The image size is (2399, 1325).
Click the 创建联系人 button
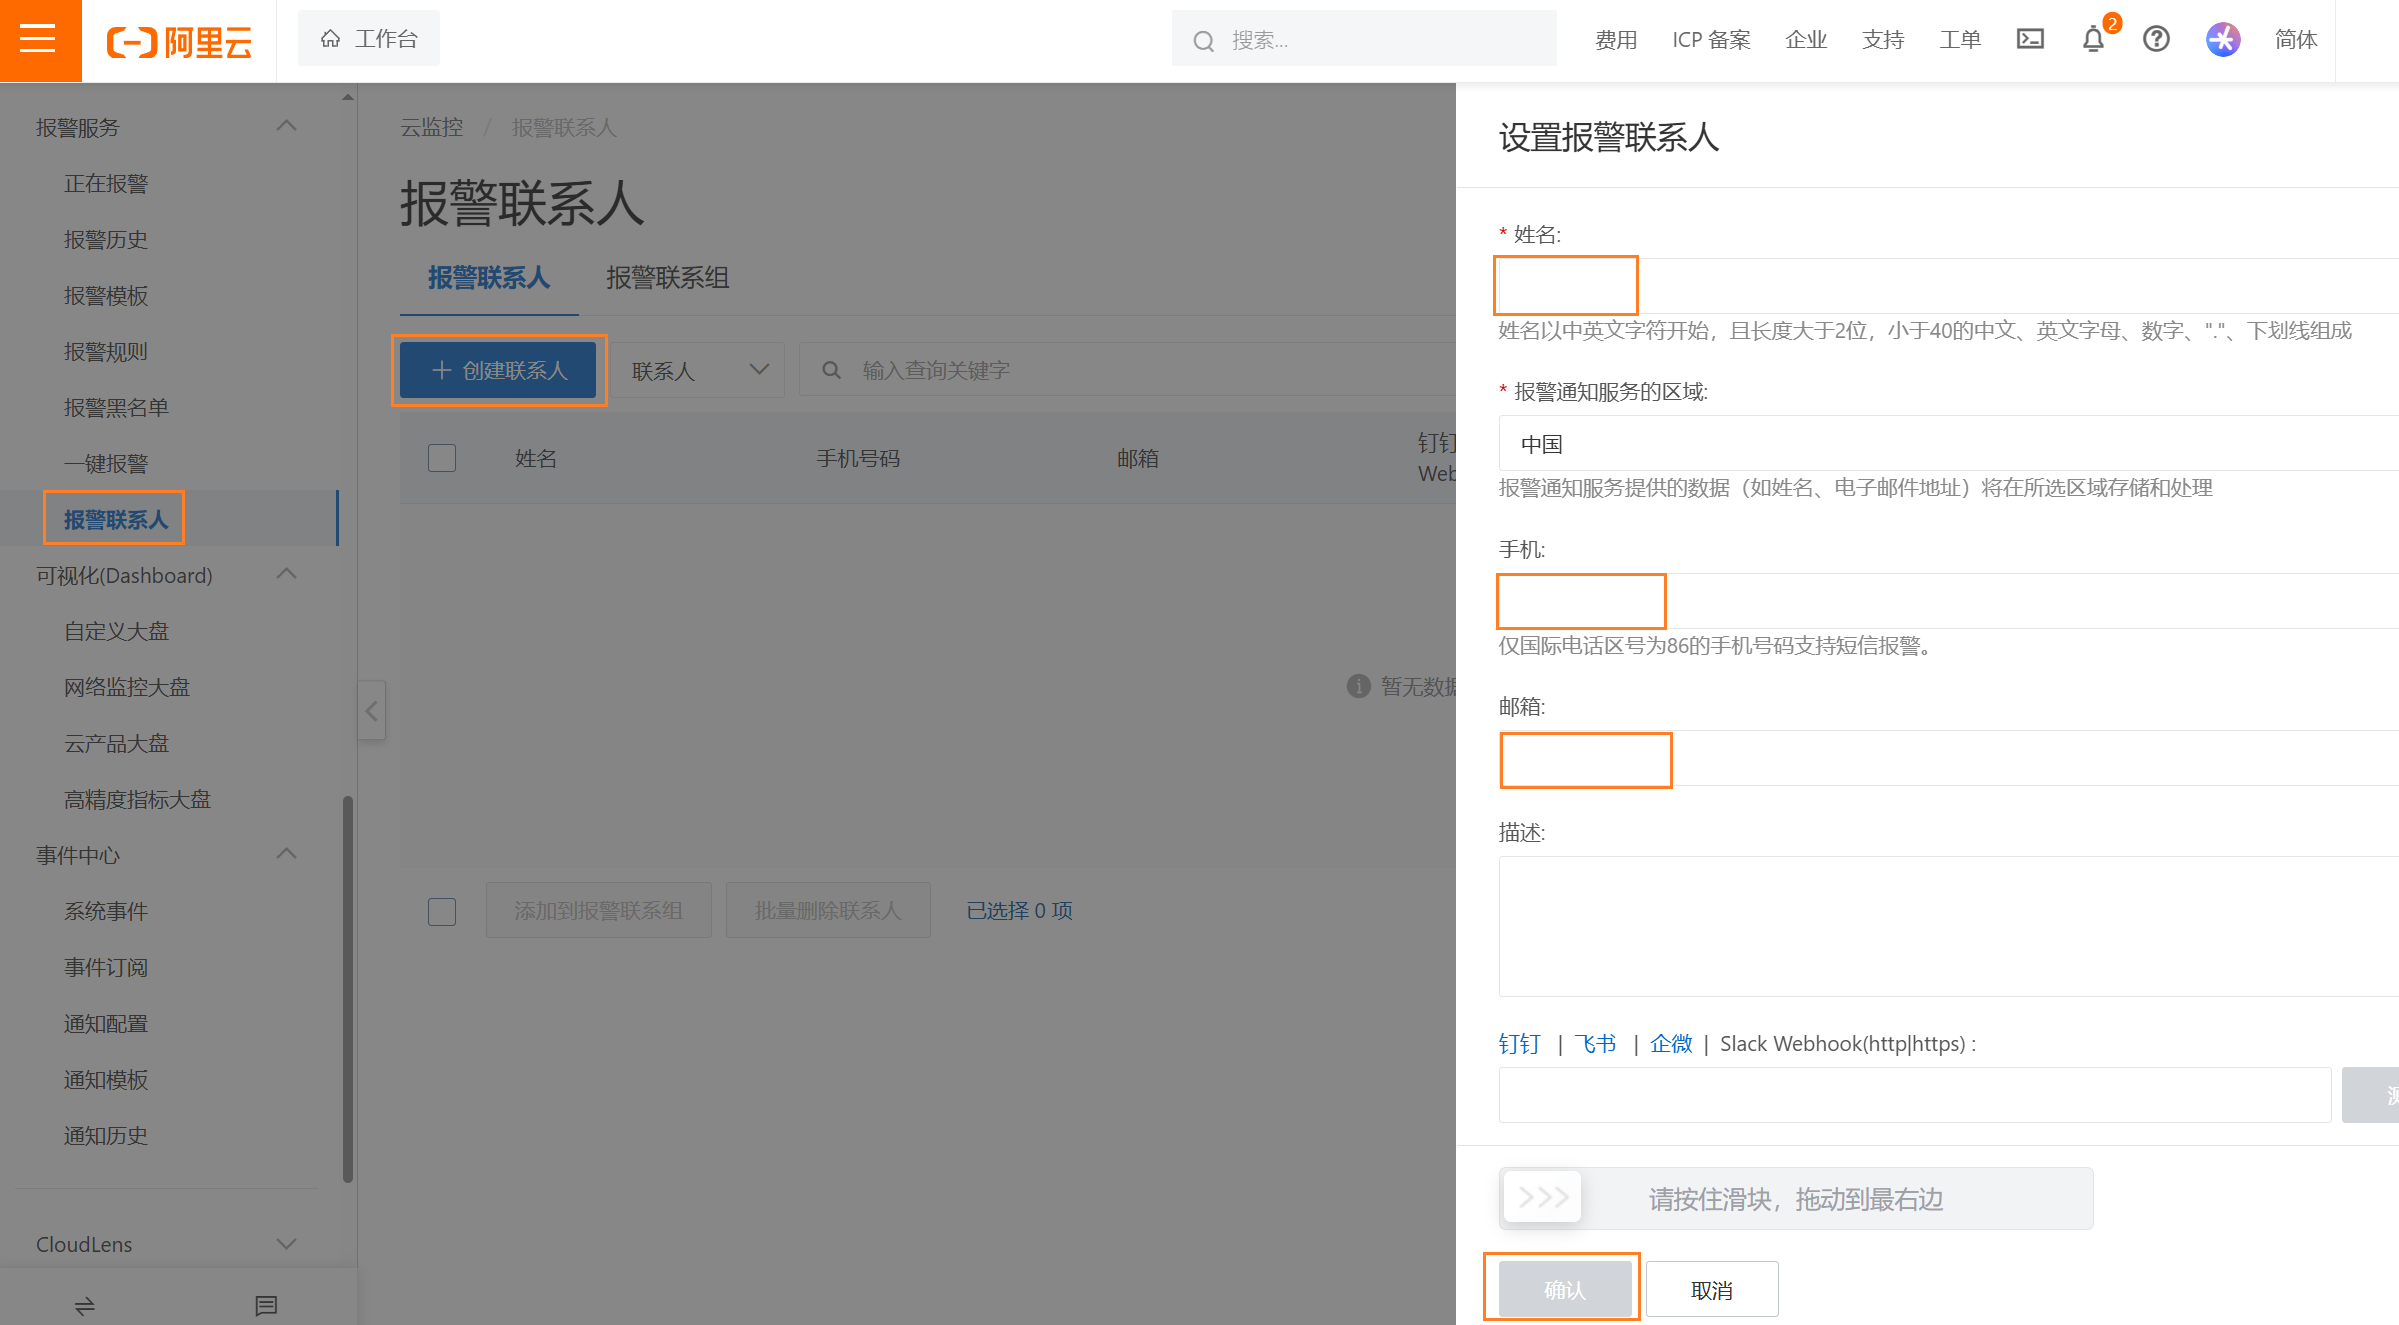point(499,370)
